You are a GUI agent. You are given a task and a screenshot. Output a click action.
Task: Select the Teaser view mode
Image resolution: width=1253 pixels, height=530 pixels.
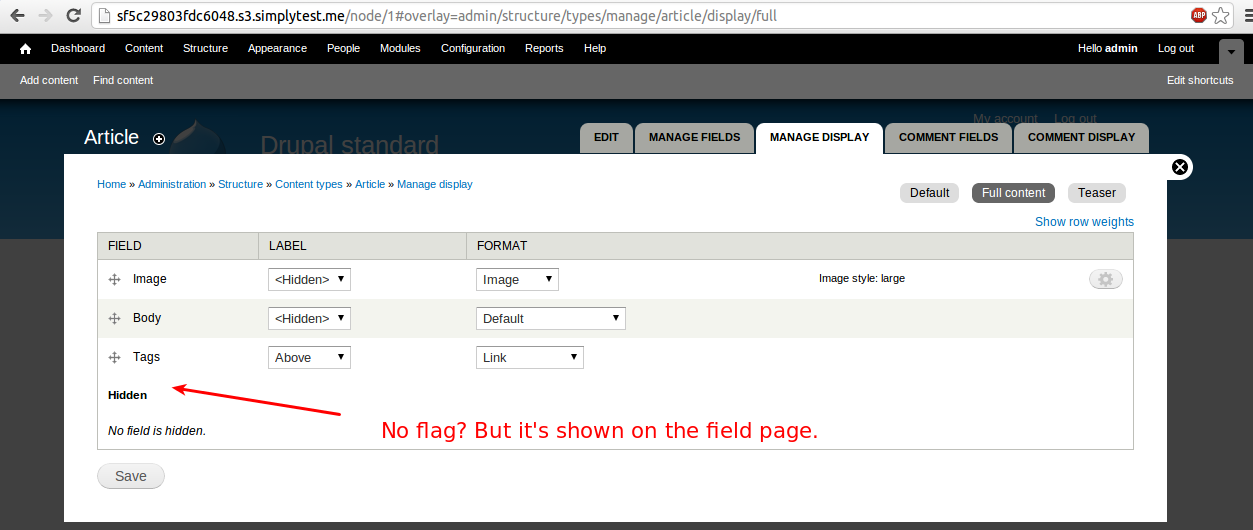[x=1097, y=193]
